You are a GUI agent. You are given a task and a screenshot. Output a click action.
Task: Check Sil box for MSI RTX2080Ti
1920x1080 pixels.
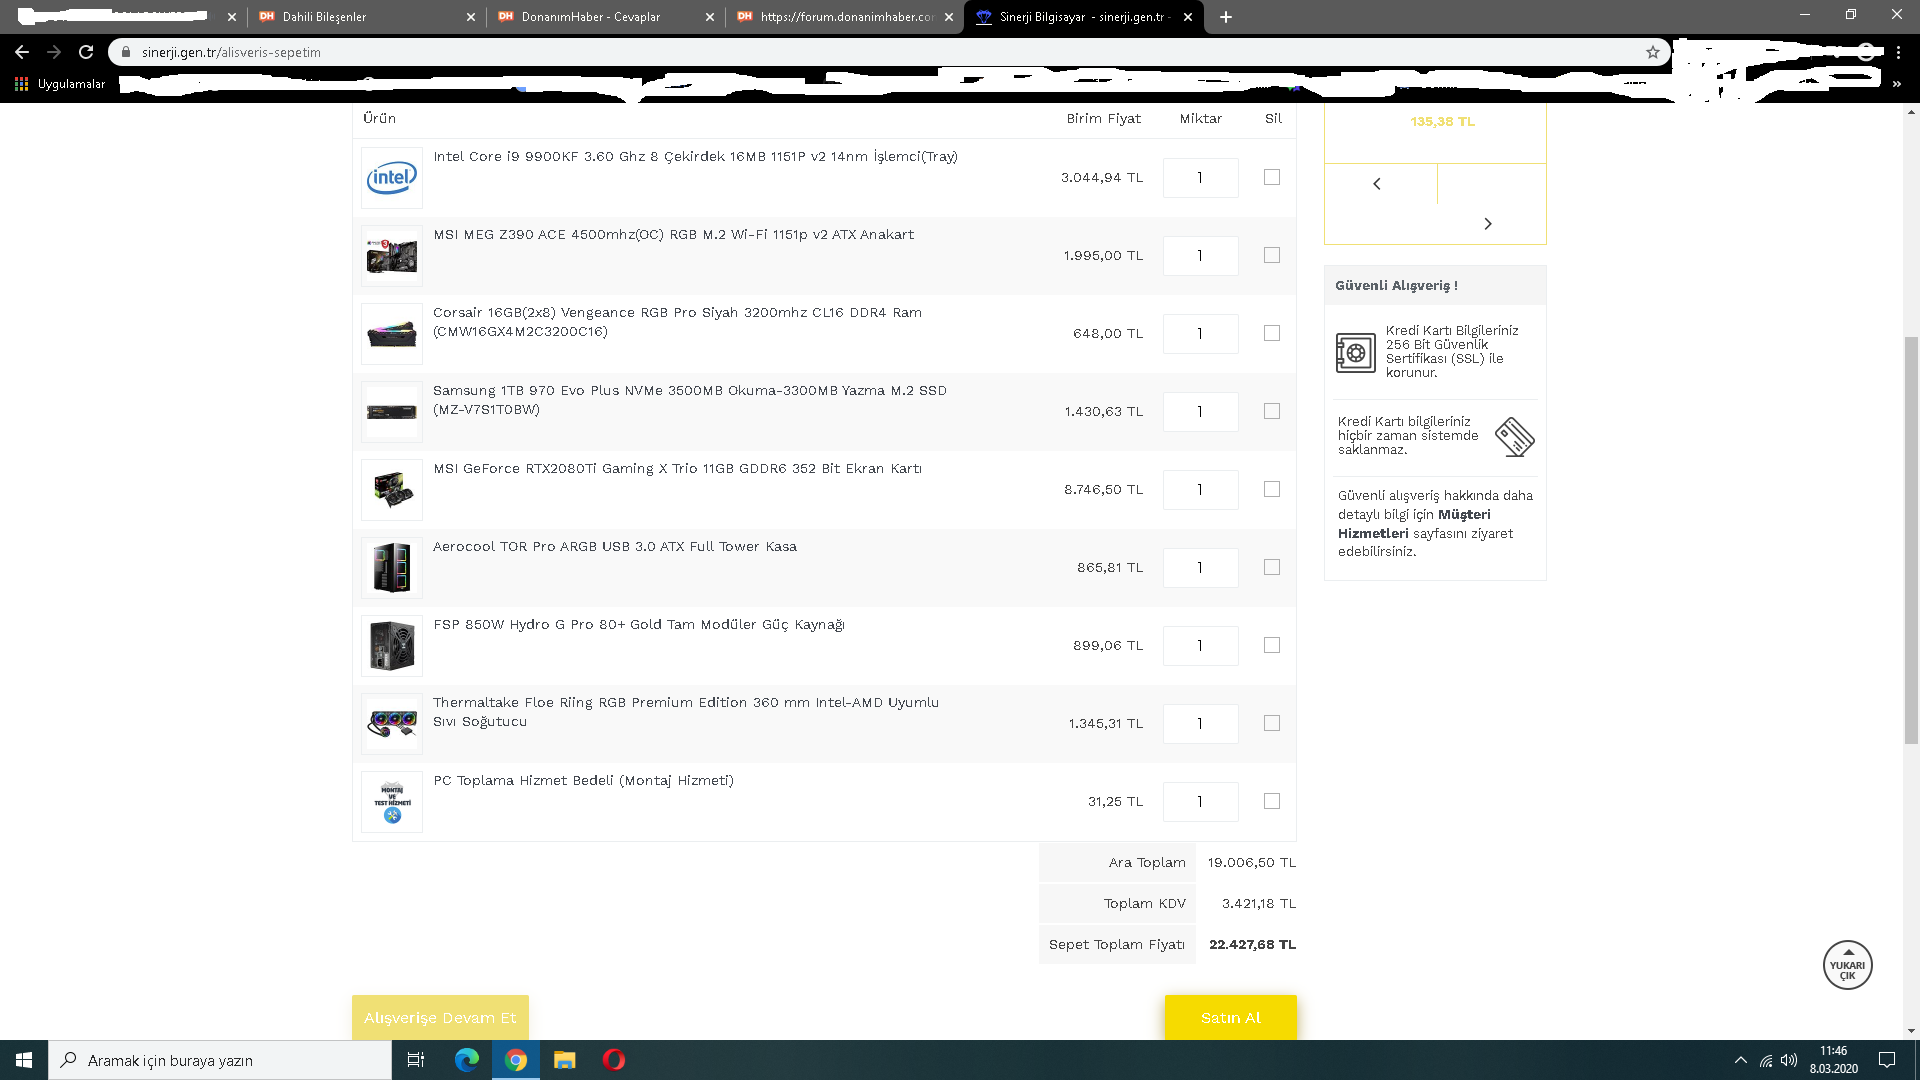[x=1272, y=489]
